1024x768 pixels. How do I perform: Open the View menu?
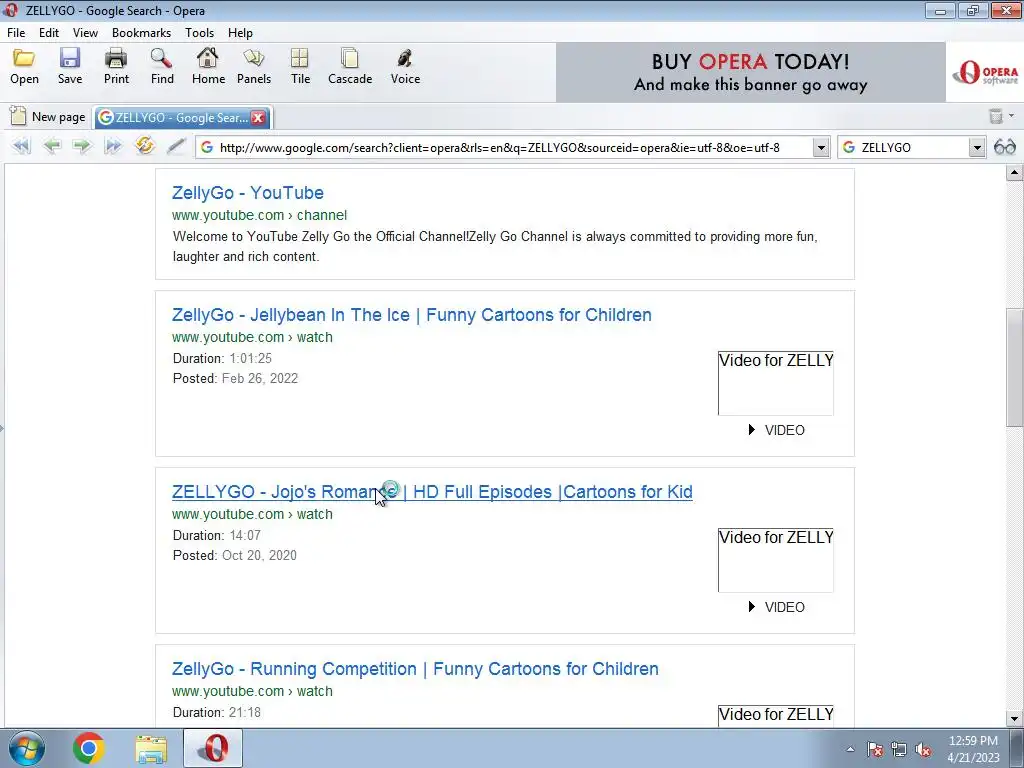coord(86,33)
